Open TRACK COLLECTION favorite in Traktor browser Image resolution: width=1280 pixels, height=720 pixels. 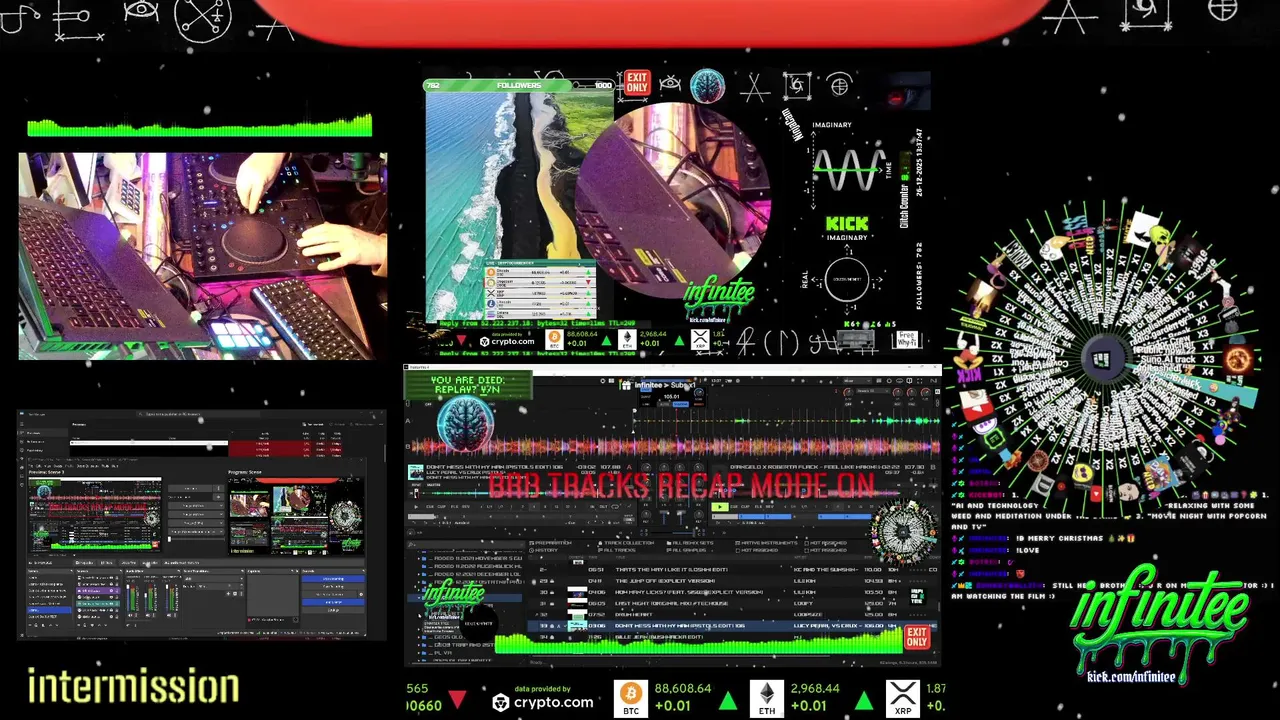[626, 543]
